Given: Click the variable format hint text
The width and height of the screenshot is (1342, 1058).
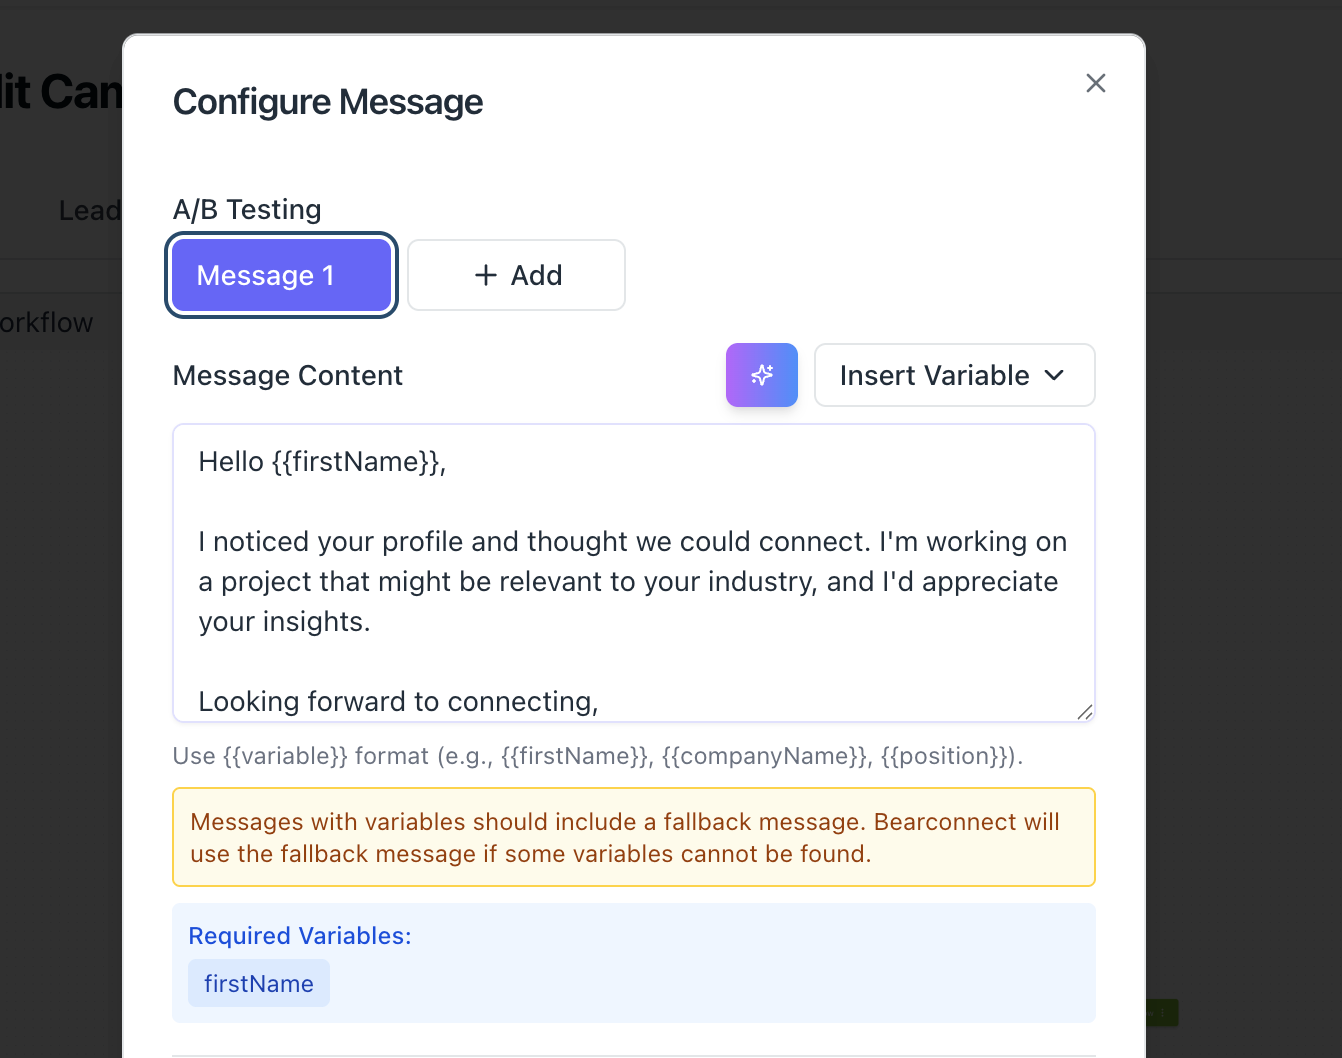Looking at the screenshot, I should click(x=597, y=756).
